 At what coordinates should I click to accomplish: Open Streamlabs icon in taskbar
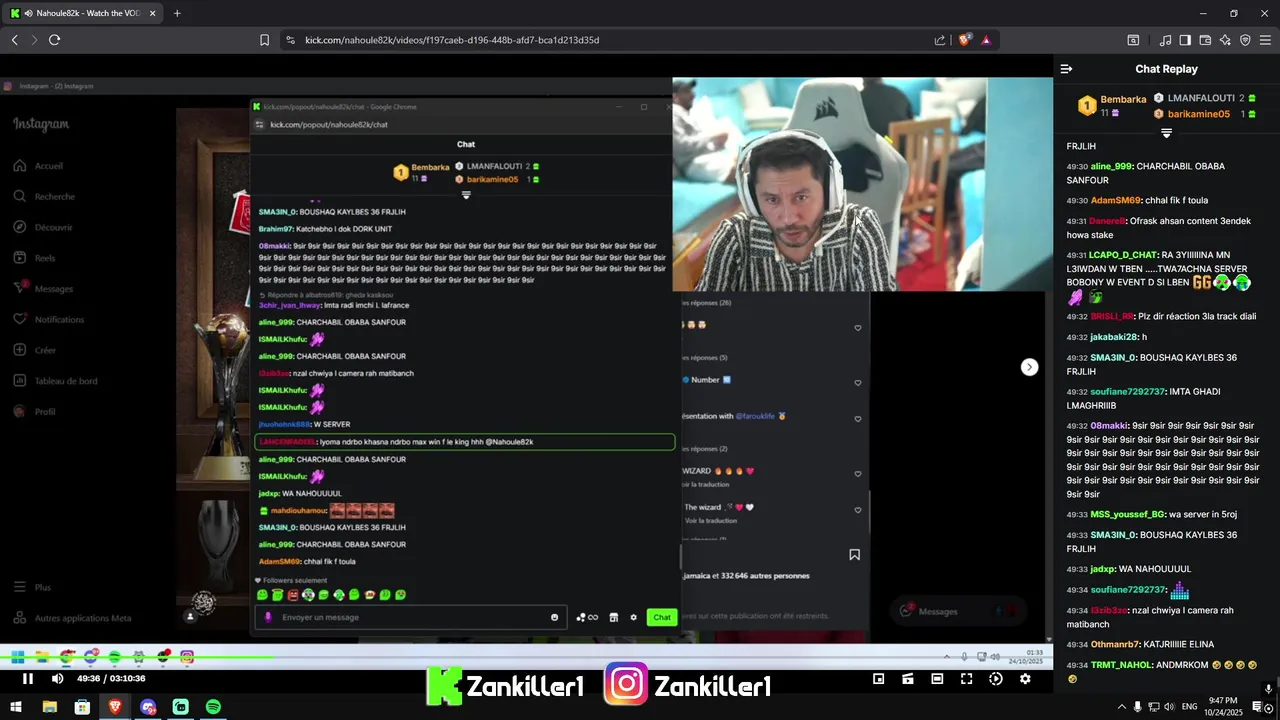(180, 706)
